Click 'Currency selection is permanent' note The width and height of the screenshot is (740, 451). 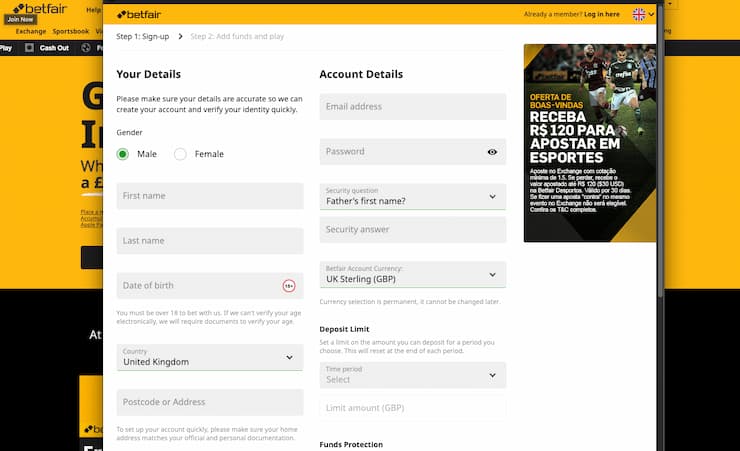click(x=410, y=301)
